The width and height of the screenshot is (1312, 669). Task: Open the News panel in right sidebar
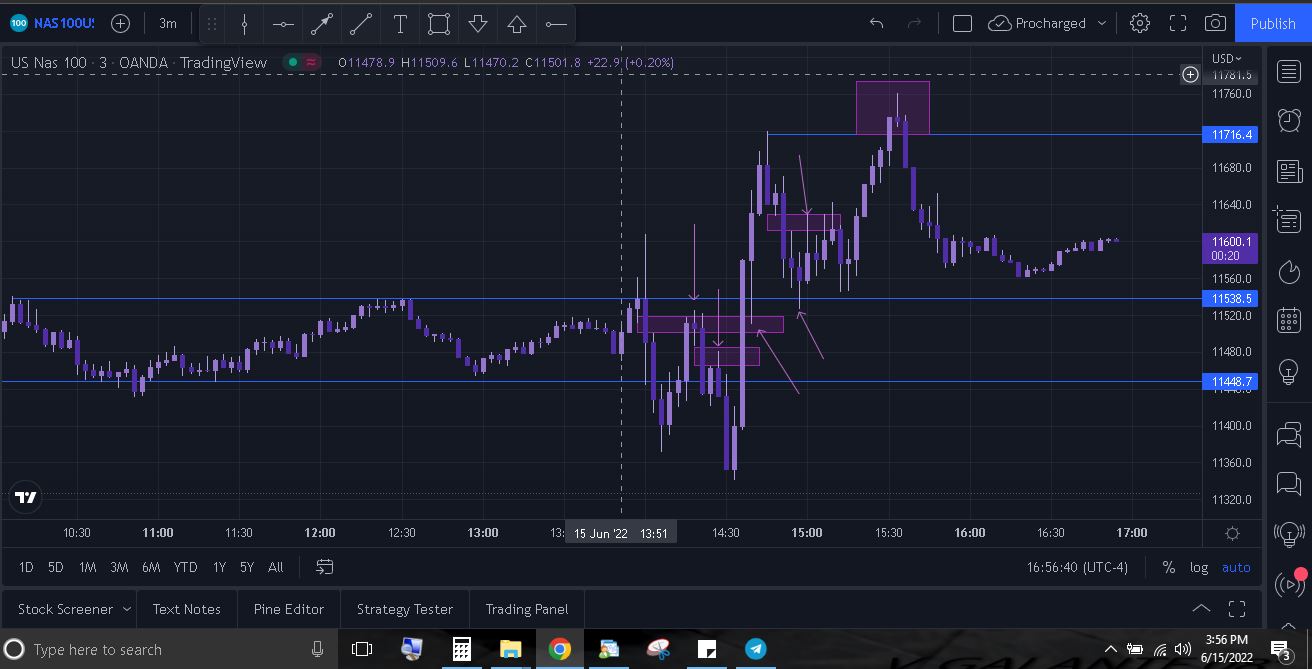pyautogui.click(x=1289, y=171)
